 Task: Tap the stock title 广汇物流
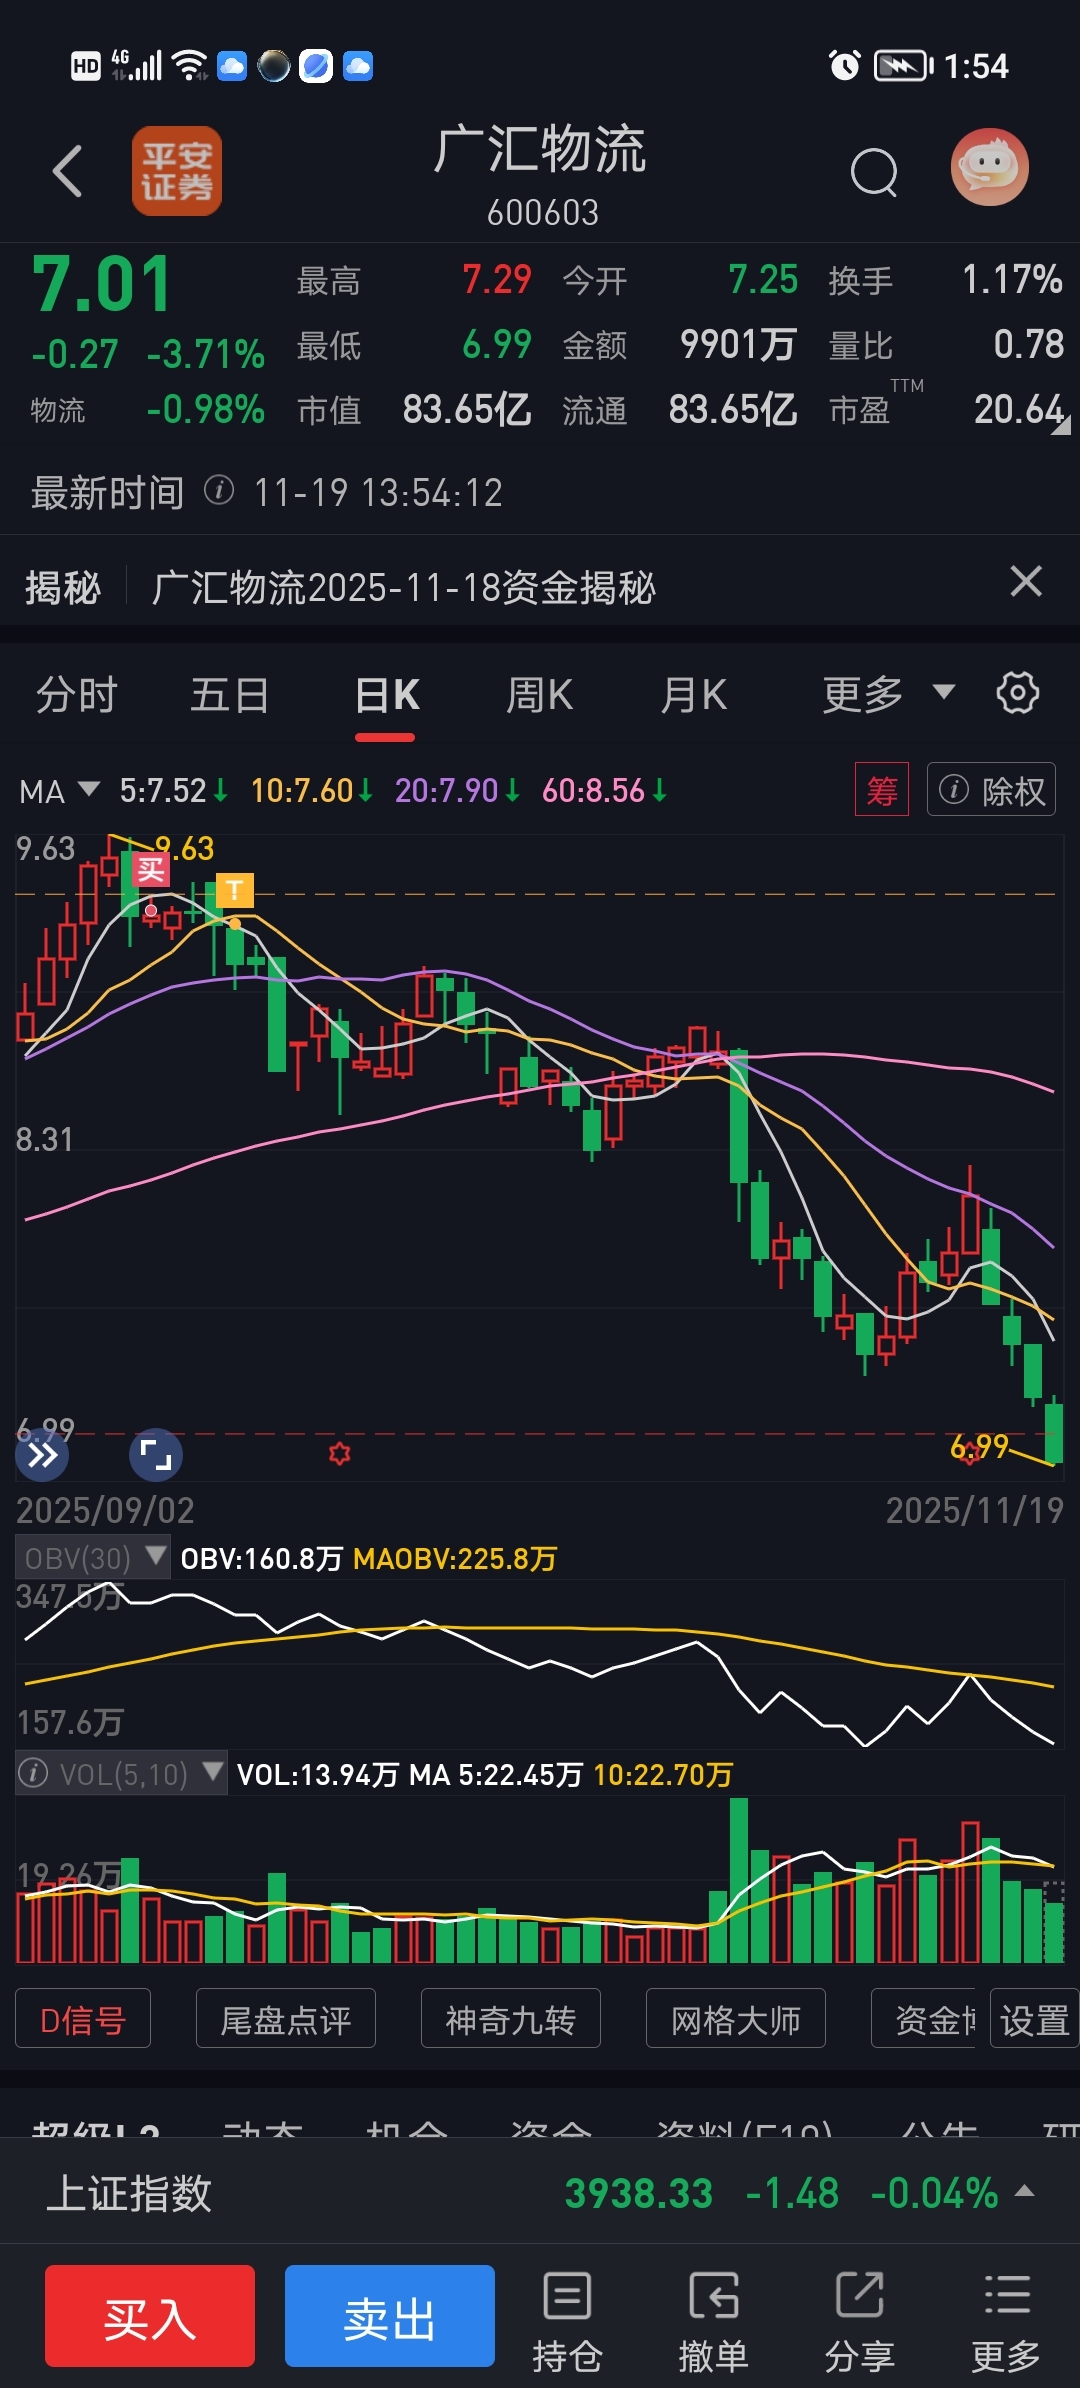tap(540, 150)
